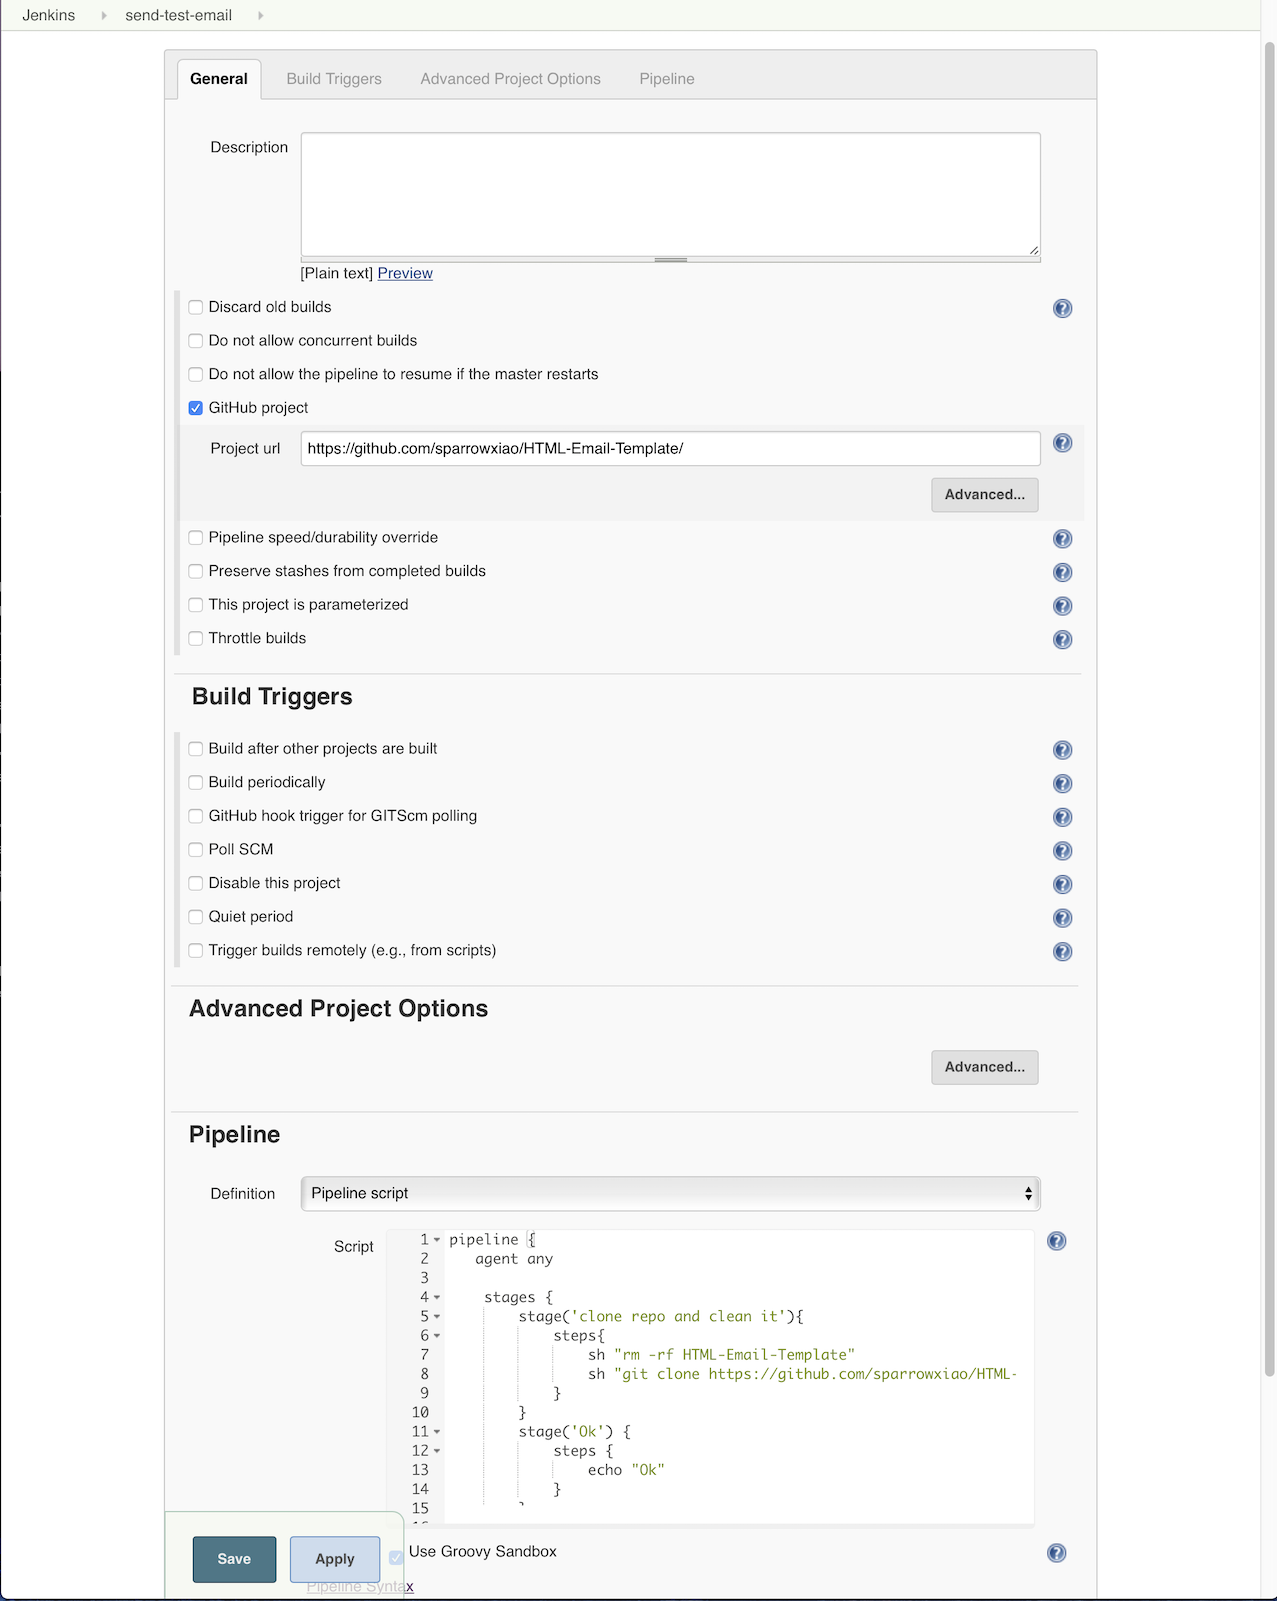Check Preserve stashes from completed builds

pos(196,571)
